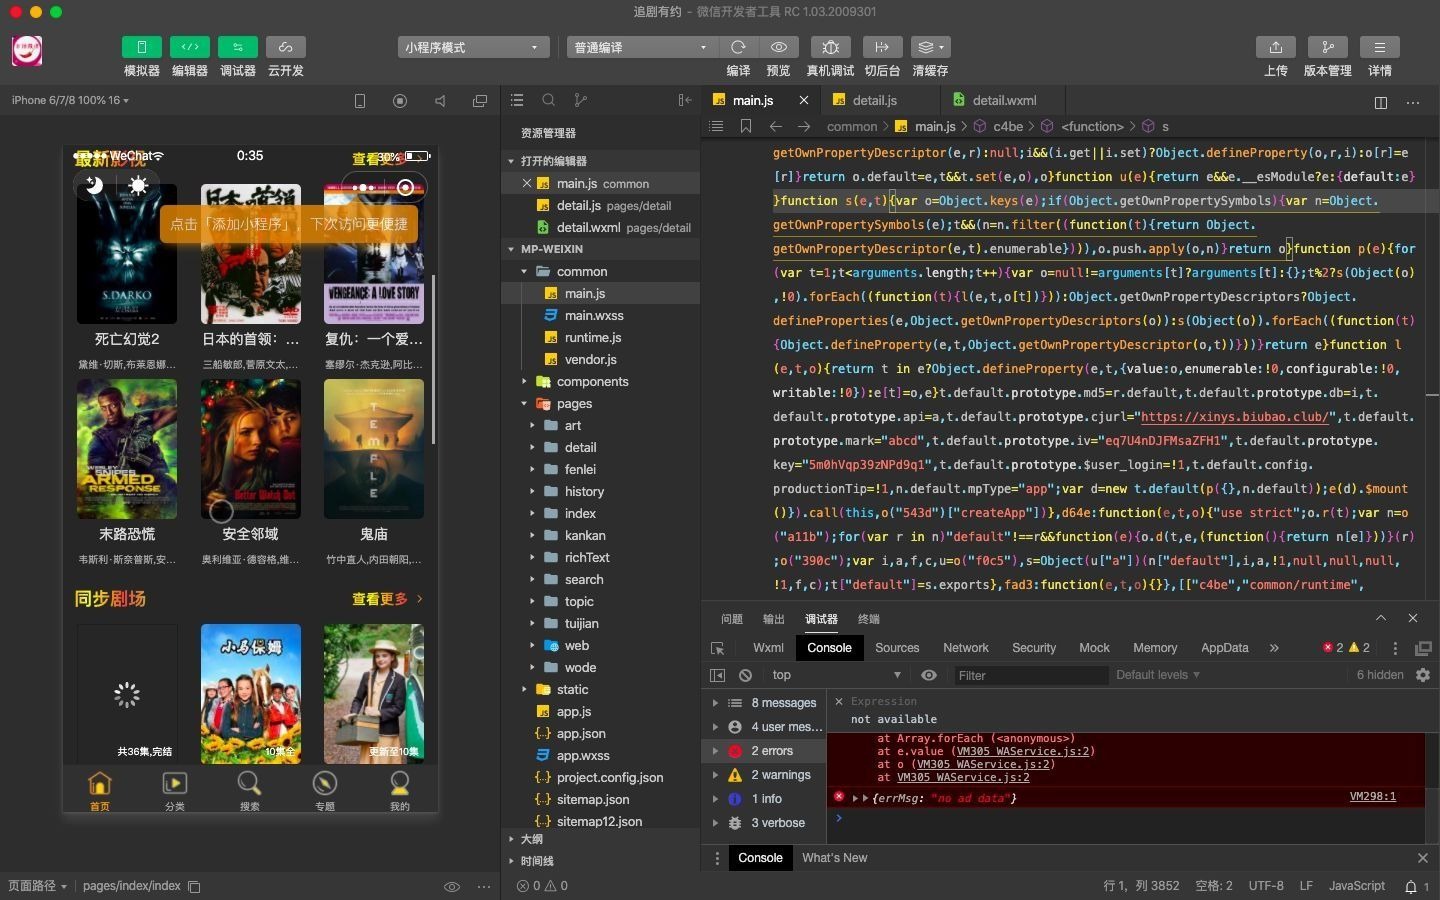1440x900 pixels.
Task: Open the Default levels dropdown
Action: pos(1157,675)
